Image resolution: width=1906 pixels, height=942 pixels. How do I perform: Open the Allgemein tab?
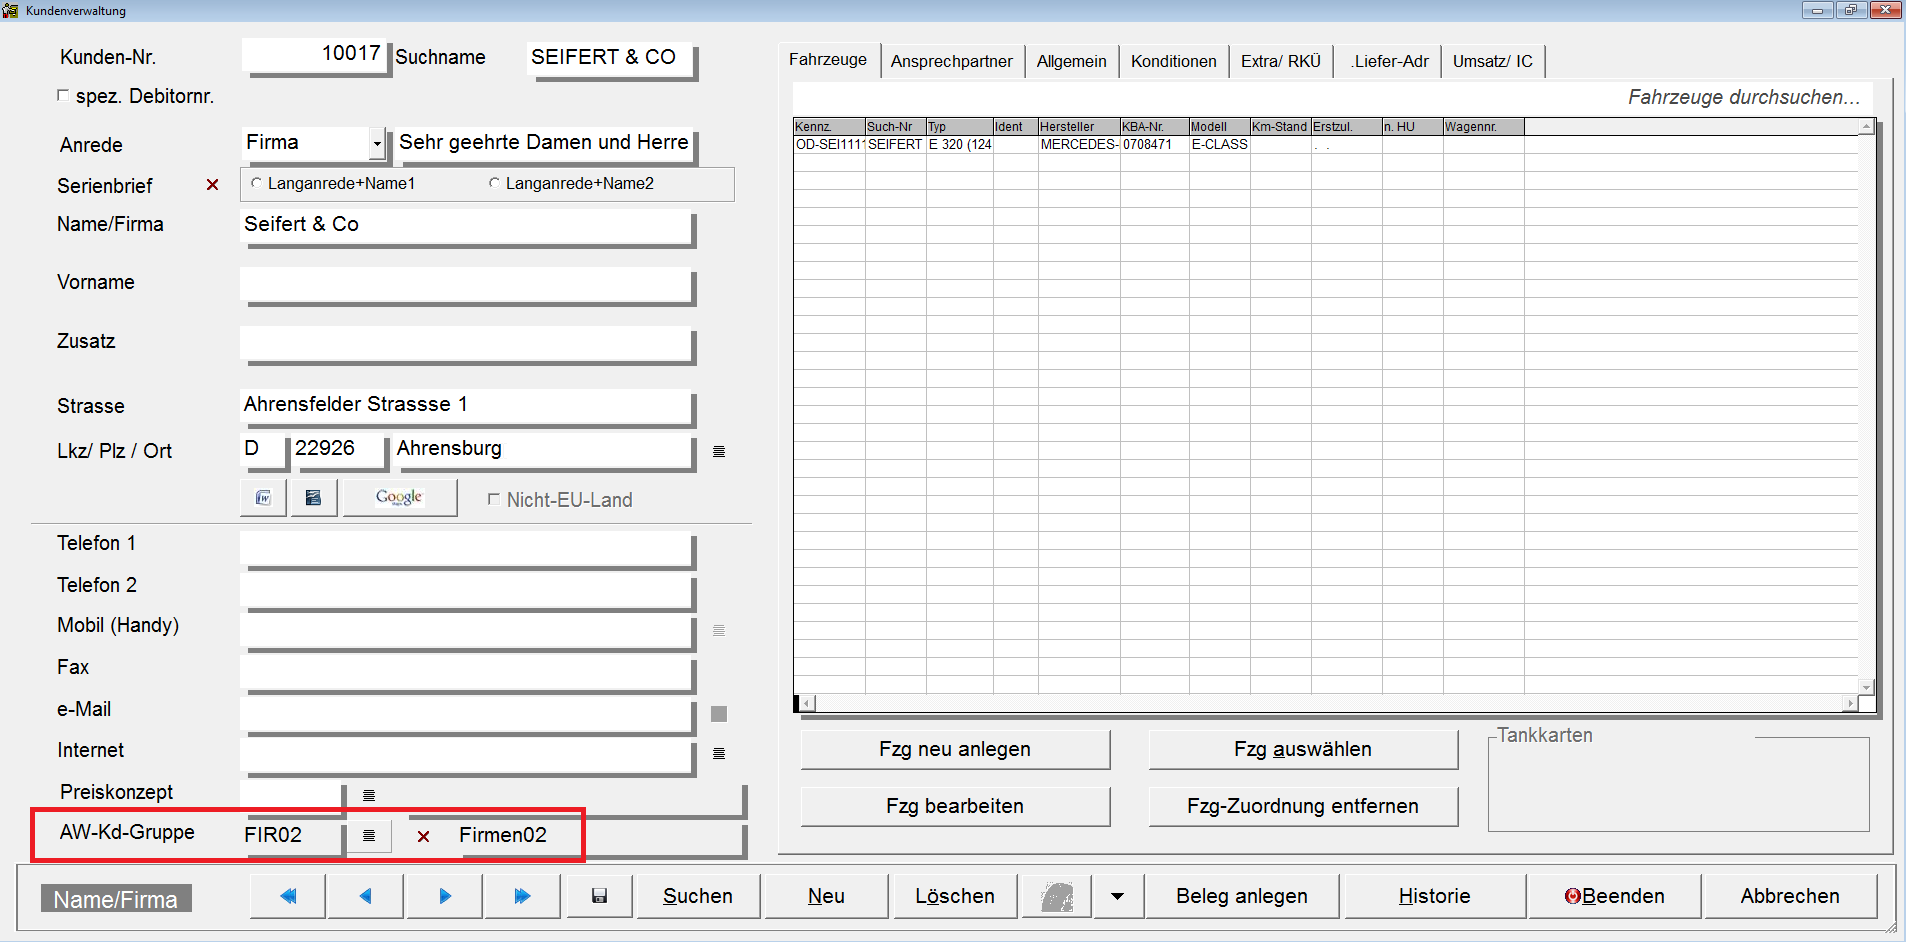pyautogui.click(x=1071, y=61)
